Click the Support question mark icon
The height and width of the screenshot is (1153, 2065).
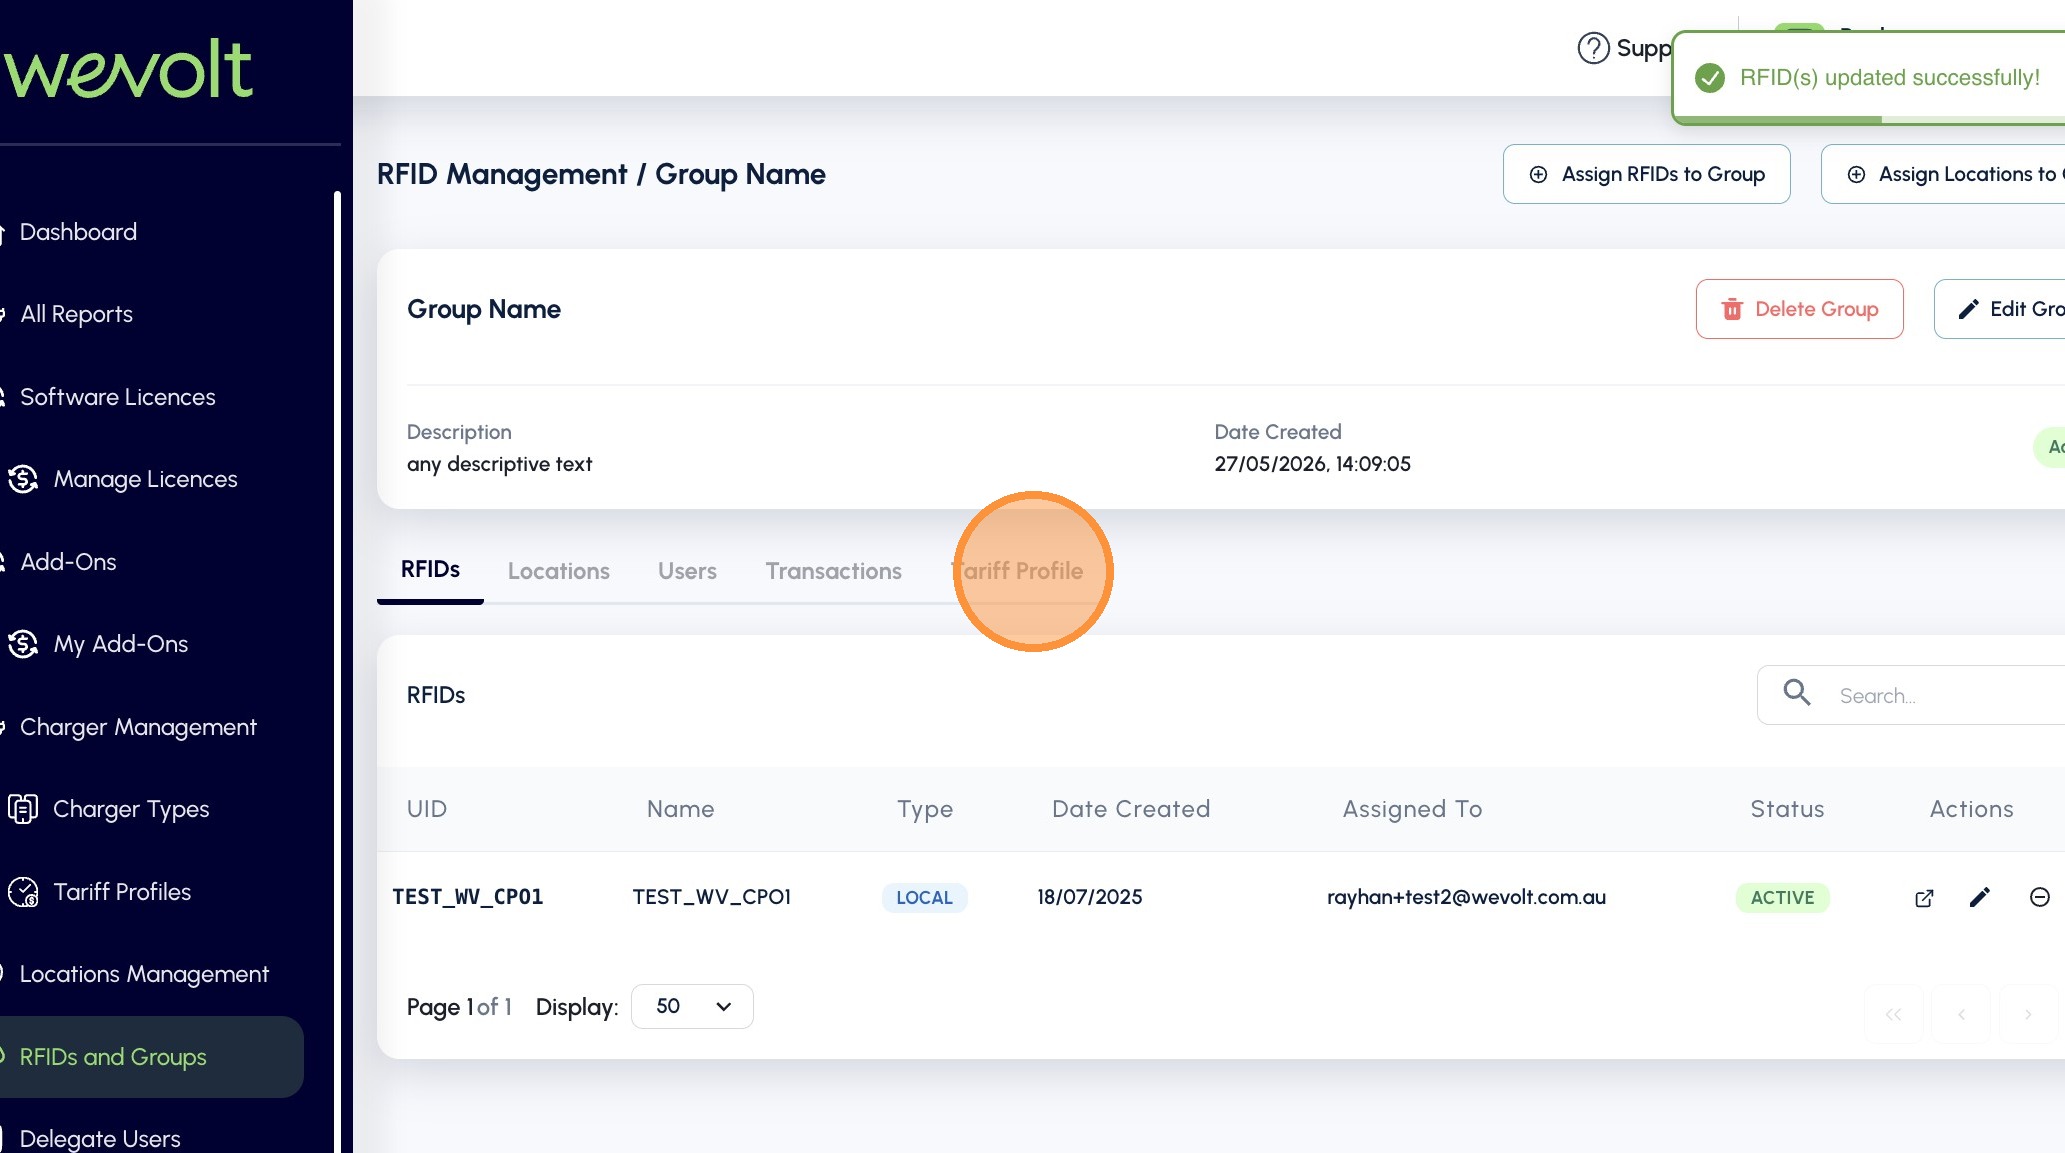(1593, 48)
